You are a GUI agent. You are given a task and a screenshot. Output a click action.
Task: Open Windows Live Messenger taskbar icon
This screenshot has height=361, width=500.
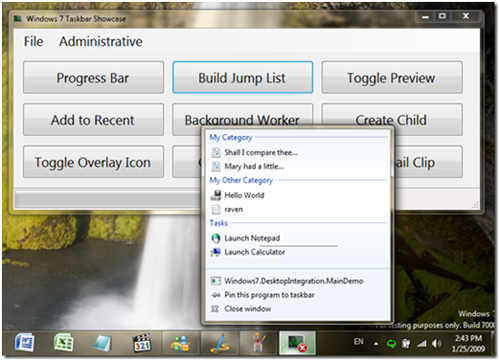(x=181, y=343)
